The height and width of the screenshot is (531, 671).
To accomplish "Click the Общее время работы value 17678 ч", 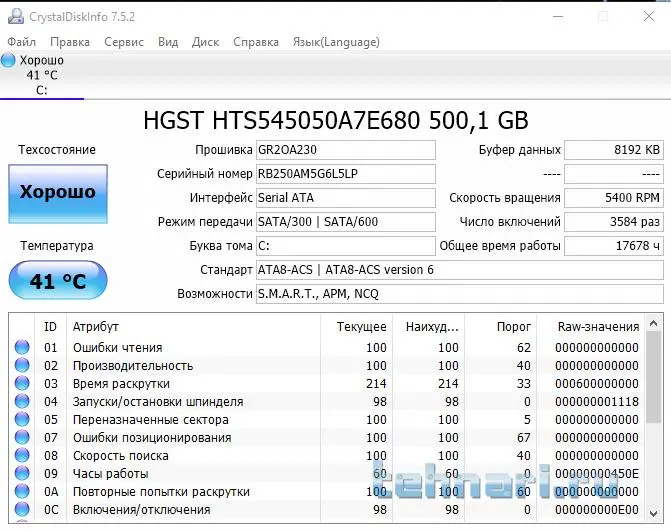I will [614, 246].
